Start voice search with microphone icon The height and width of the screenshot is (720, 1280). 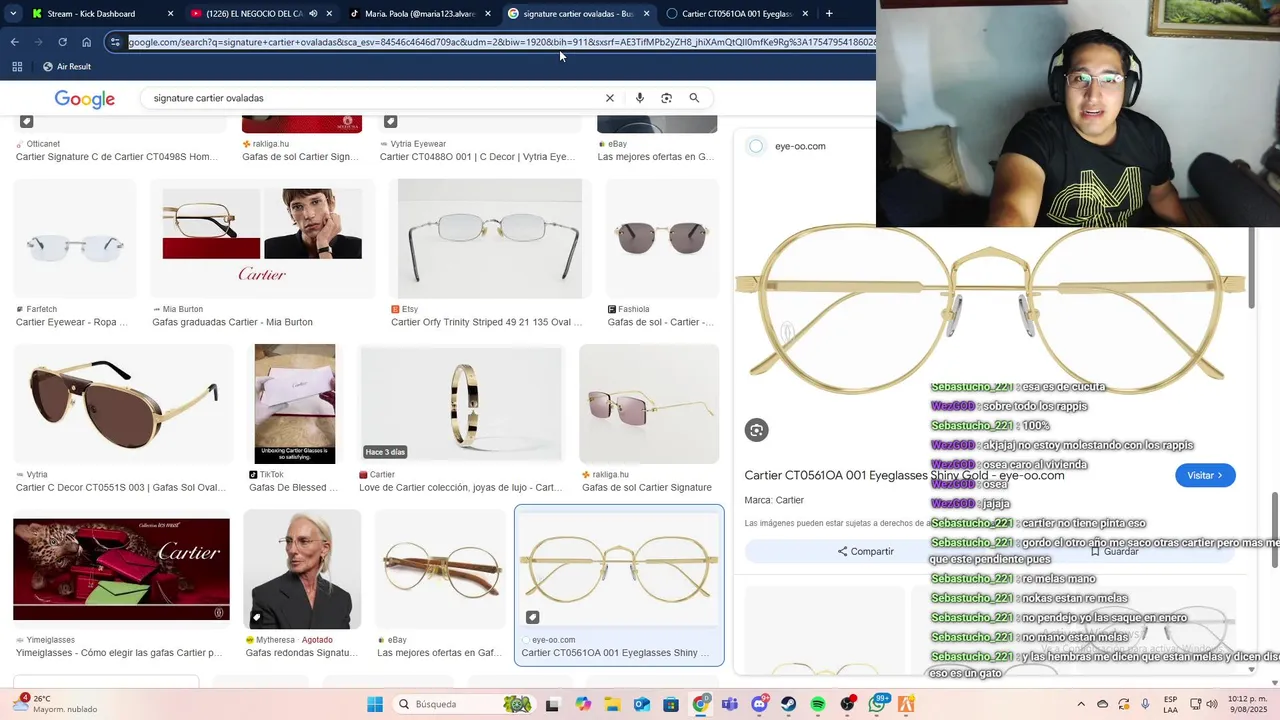(640, 98)
